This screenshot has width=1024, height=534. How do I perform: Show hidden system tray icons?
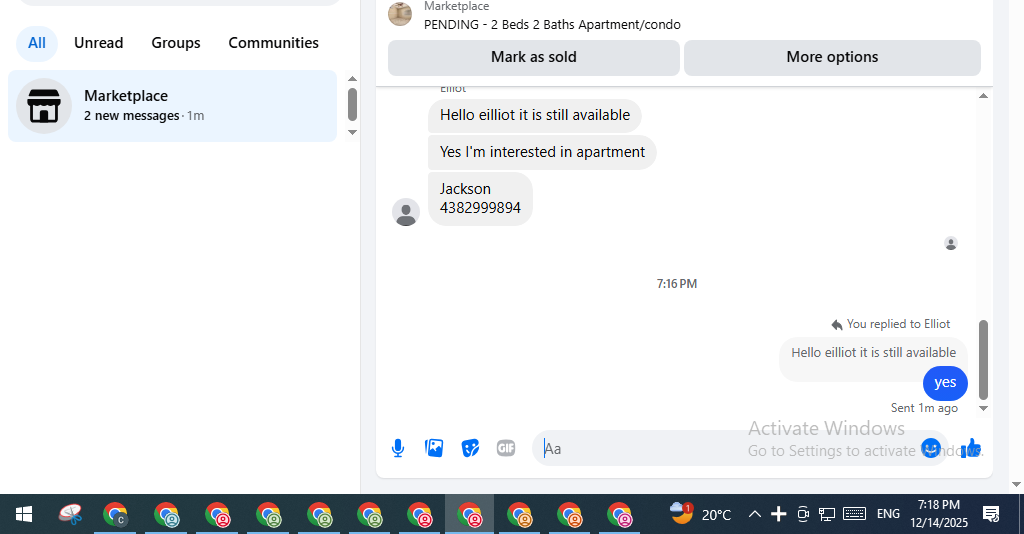coord(754,514)
